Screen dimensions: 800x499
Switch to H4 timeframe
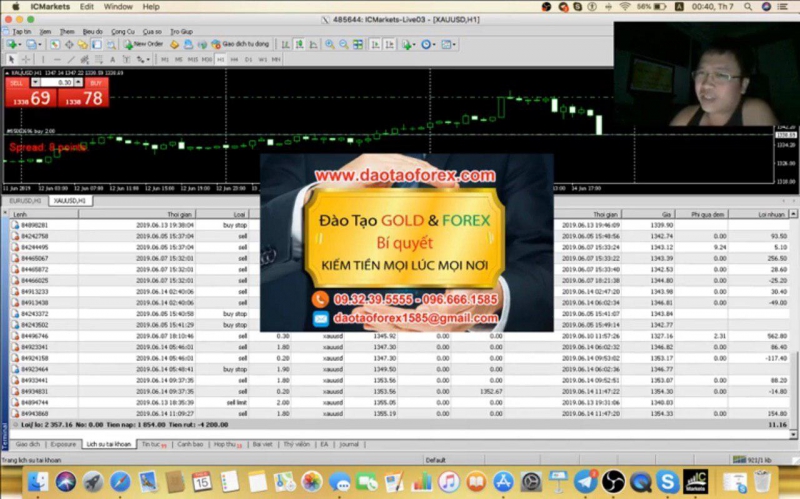click(x=234, y=60)
